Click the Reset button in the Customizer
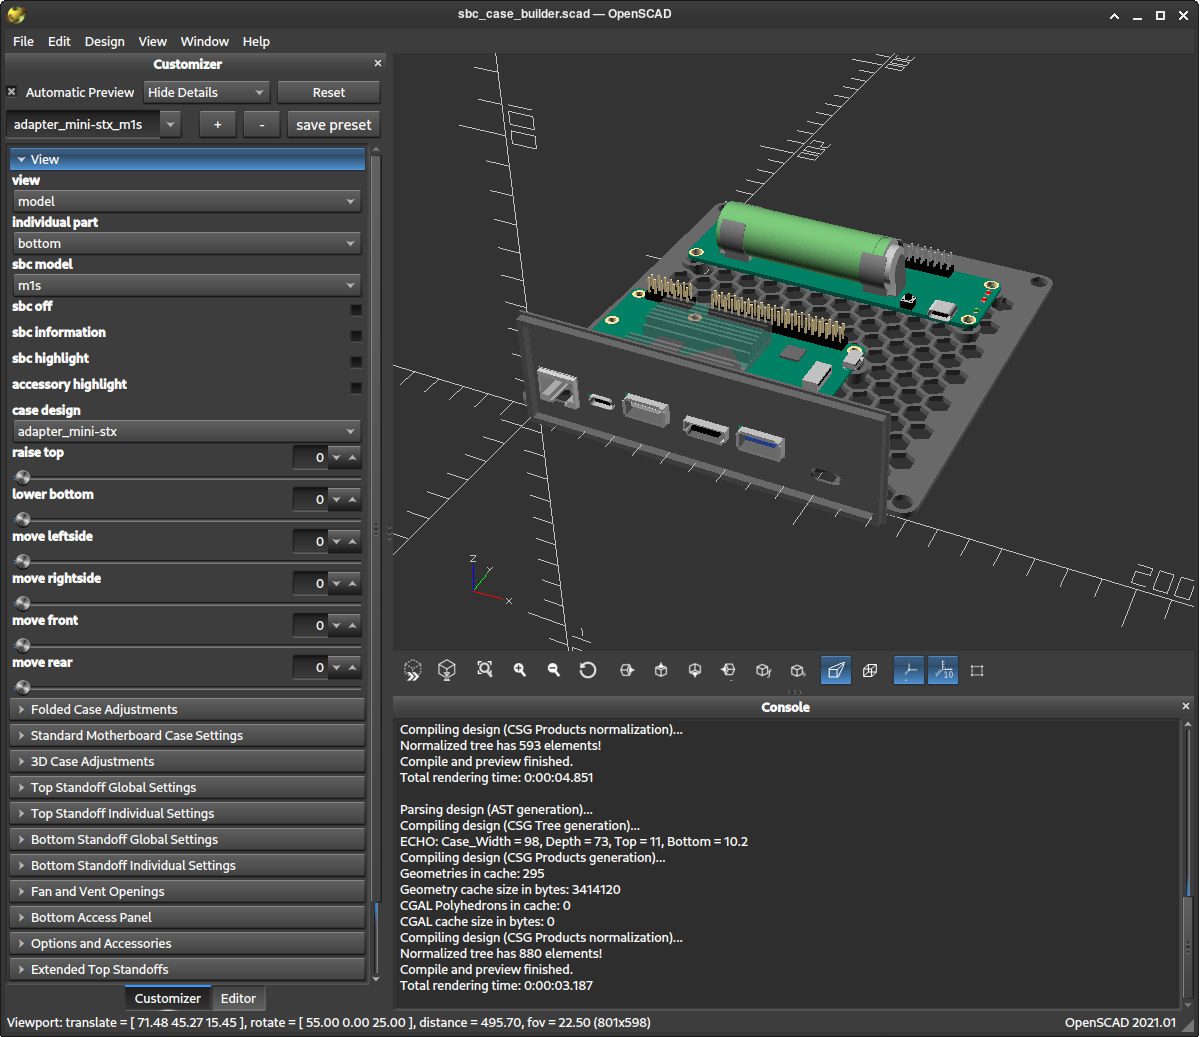The width and height of the screenshot is (1200, 1037). 329,92
